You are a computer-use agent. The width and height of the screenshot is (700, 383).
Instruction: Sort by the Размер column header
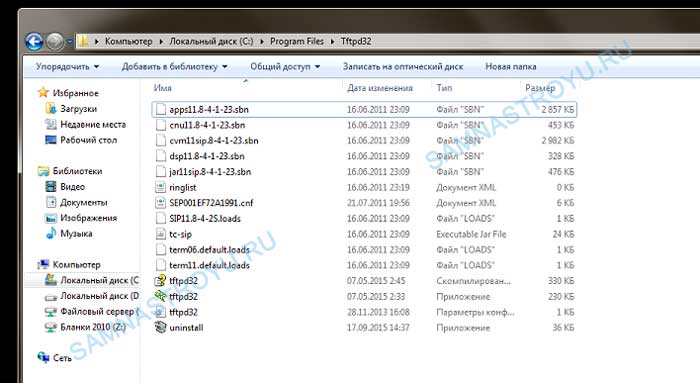coord(540,88)
